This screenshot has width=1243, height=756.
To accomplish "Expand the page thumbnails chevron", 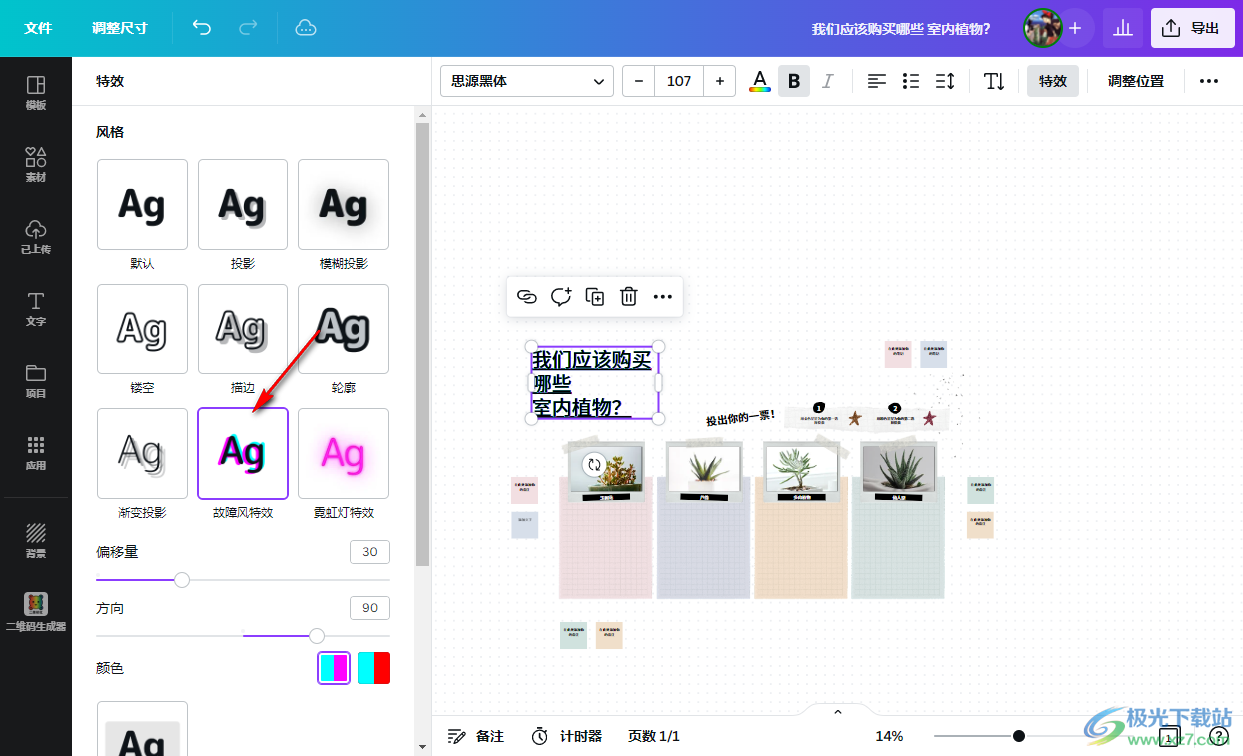I will (x=838, y=711).
